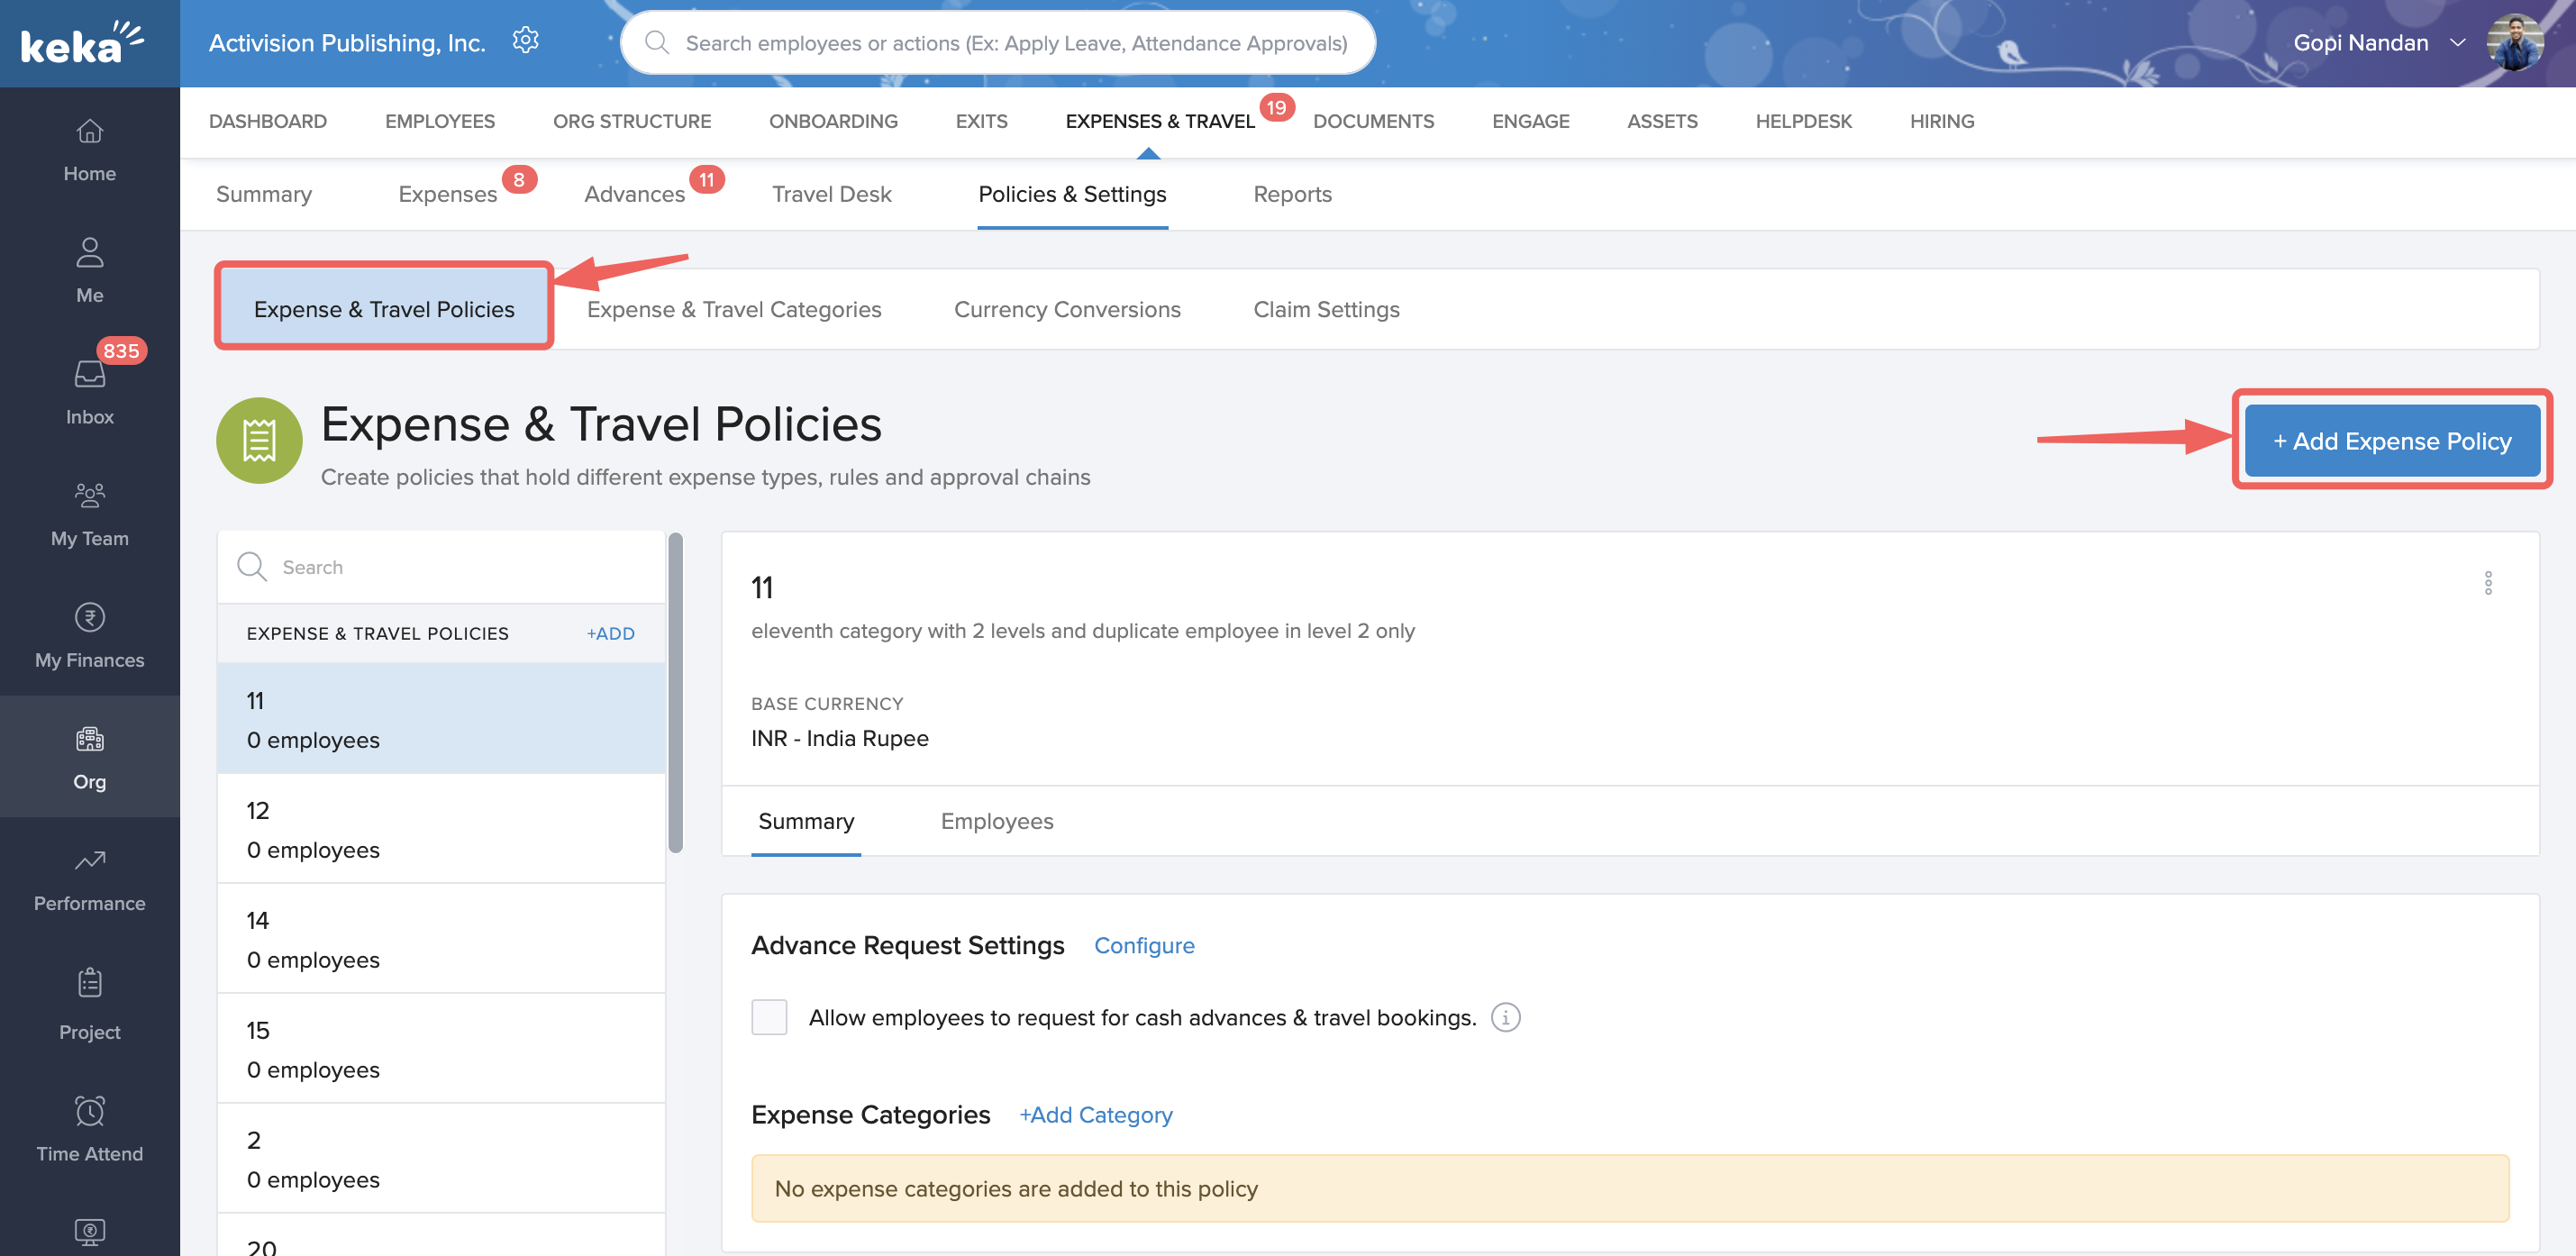Open the Project sidebar icon
The height and width of the screenshot is (1256, 2576).
click(89, 982)
